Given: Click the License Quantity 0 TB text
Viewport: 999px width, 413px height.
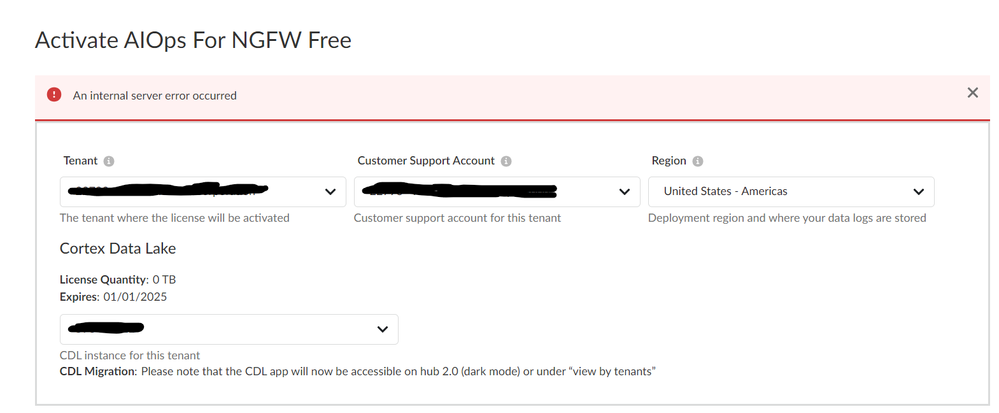Looking at the screenshot, I should (118, 280).
